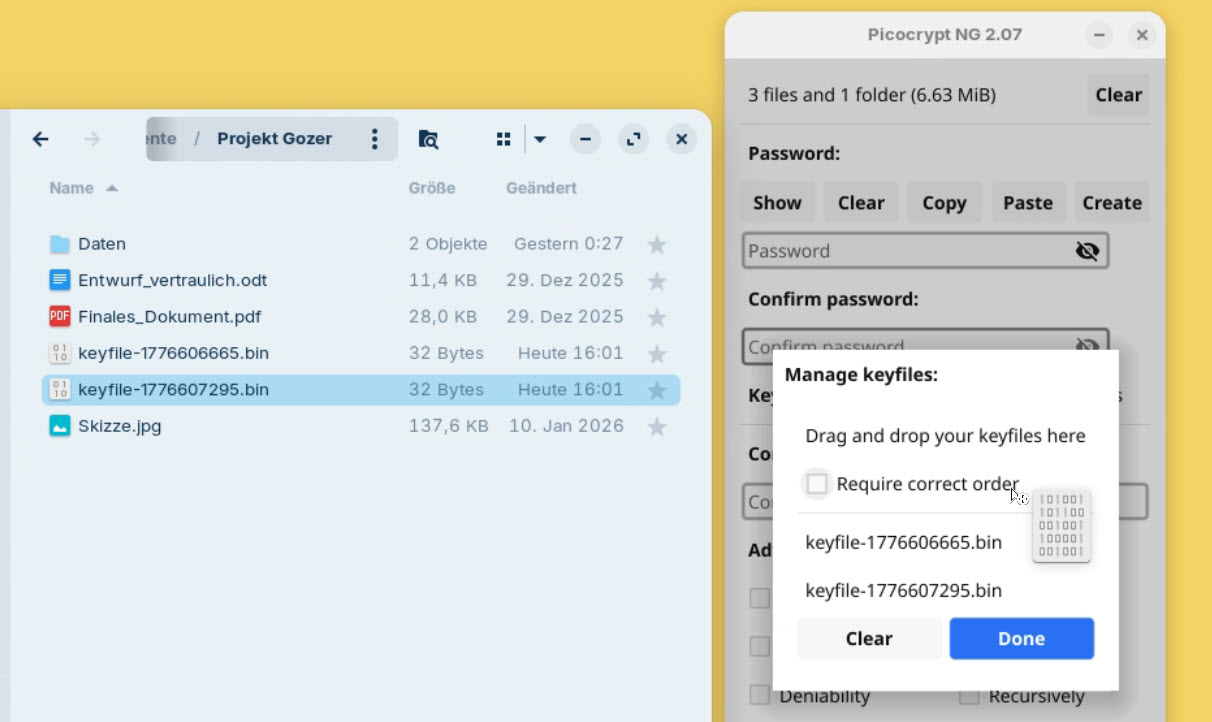This screenshot has height=722, width=1212.
Task: Switch to grid view icon
Action: point(504,139)
